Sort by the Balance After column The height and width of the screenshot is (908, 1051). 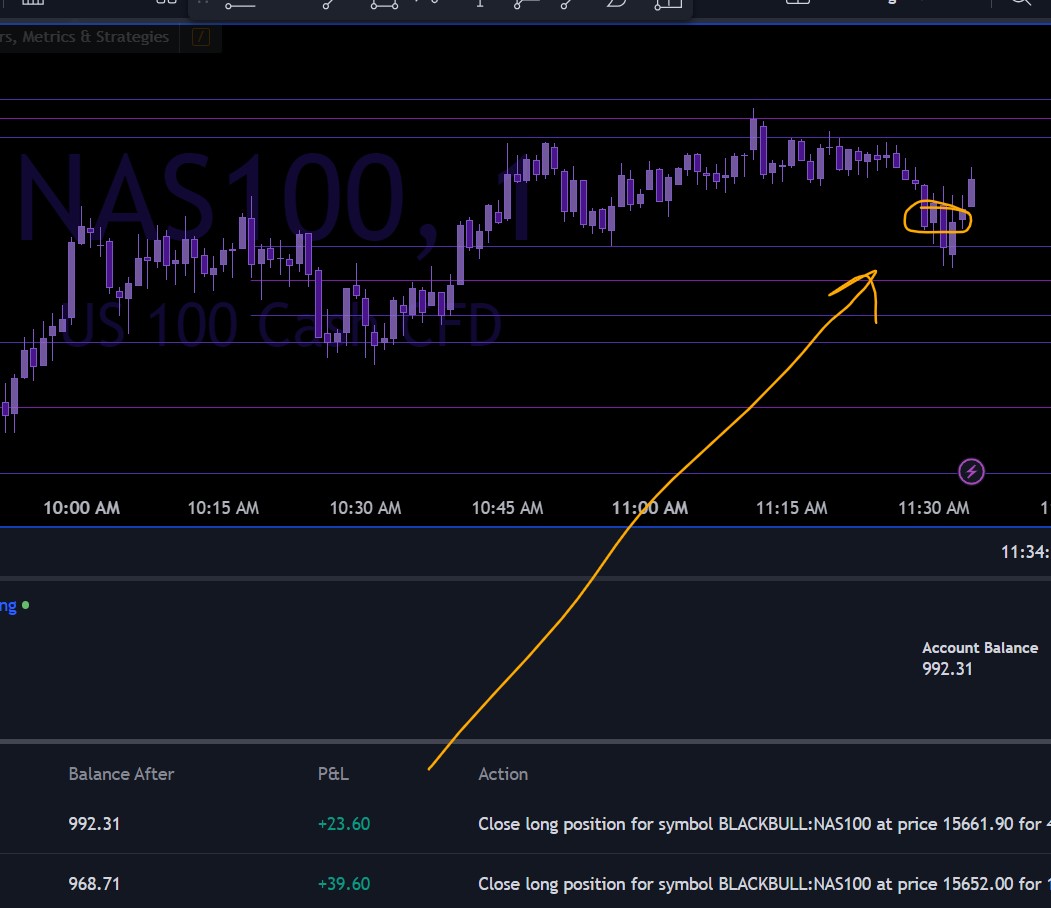(121, 773)
